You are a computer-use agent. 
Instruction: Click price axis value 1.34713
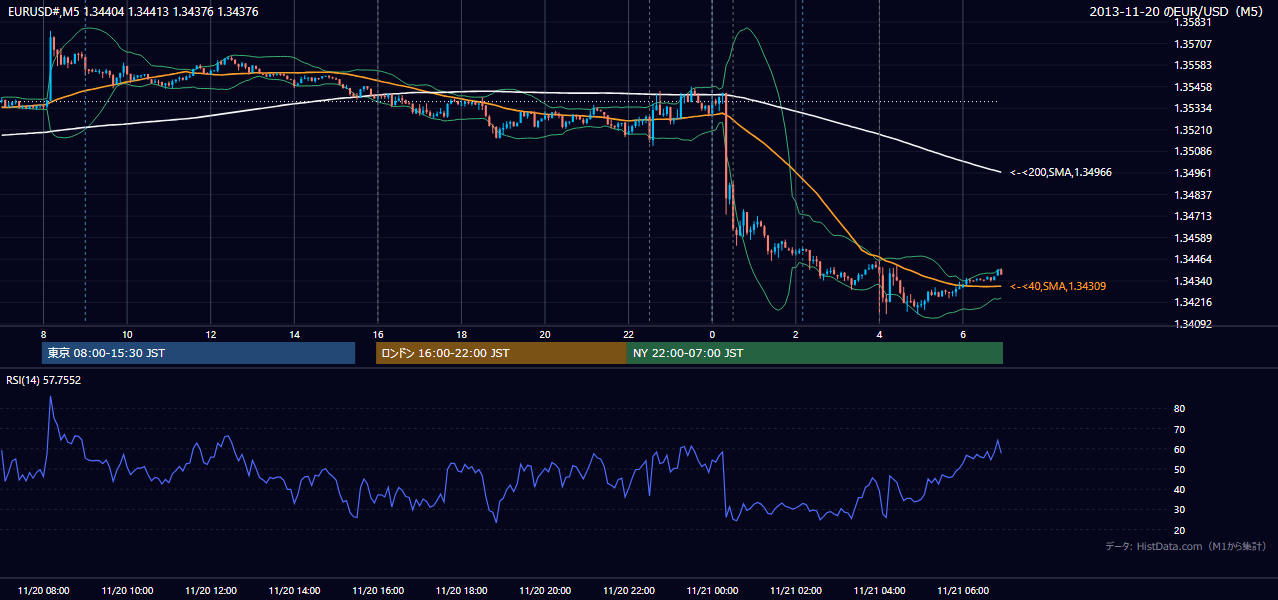coord(1192,216)
